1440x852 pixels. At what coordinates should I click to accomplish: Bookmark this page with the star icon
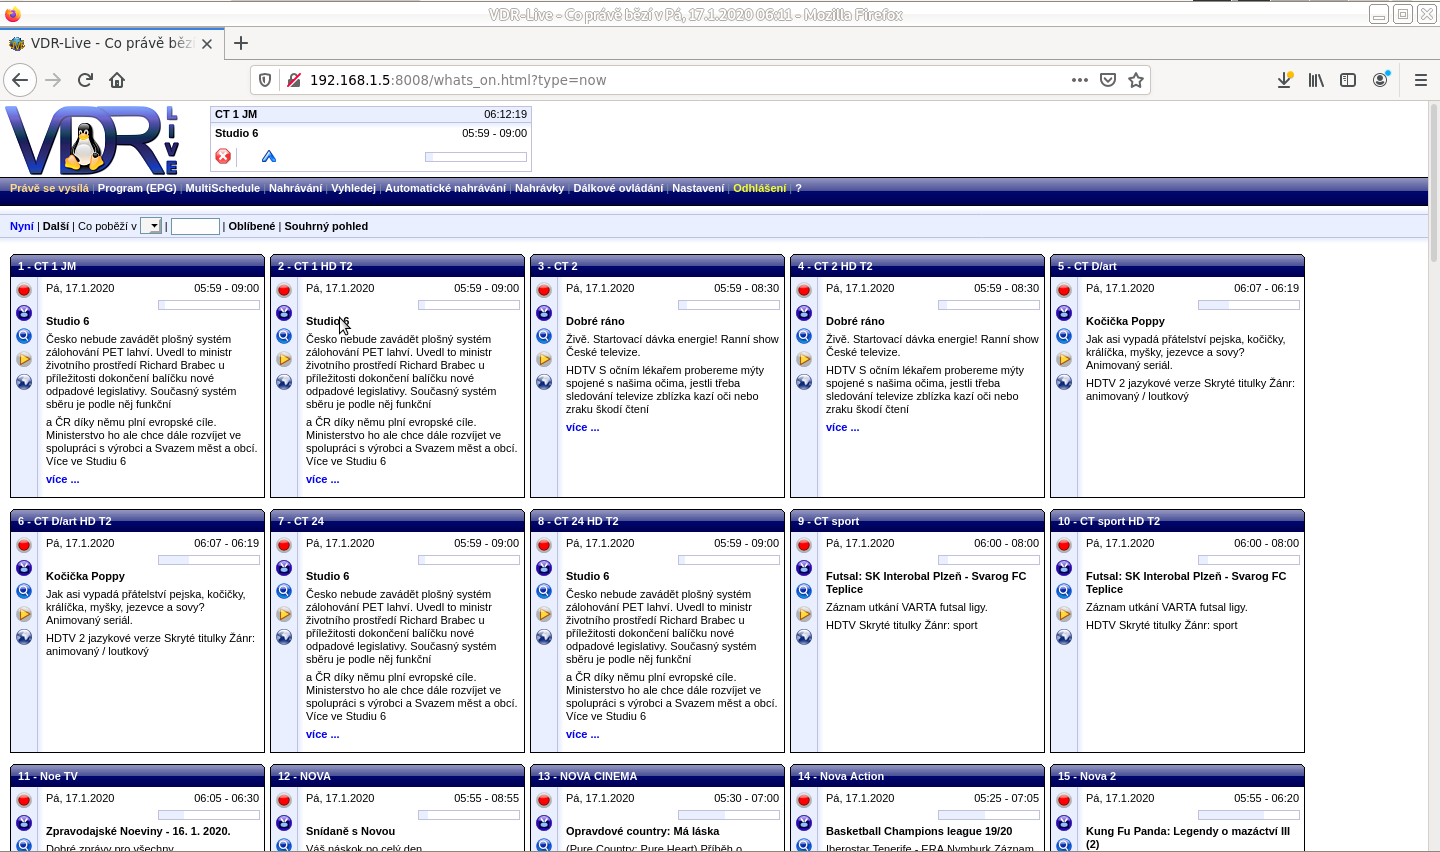click(x=1136, y=80)
